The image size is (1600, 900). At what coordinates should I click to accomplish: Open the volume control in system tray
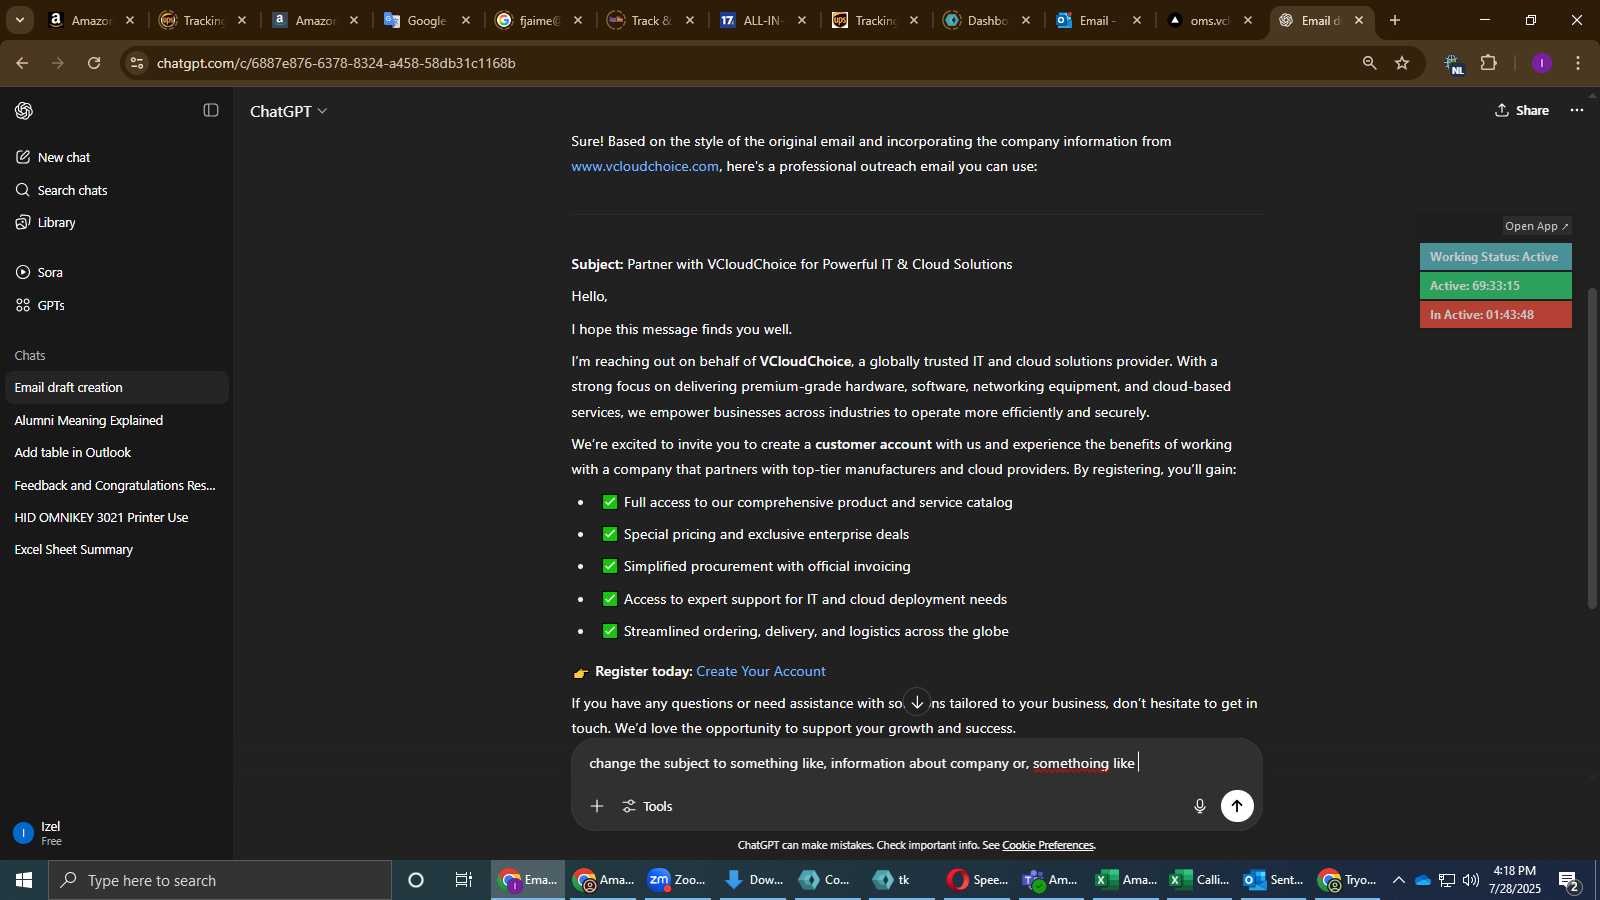pyautogui.click(x=1471, y=880)
